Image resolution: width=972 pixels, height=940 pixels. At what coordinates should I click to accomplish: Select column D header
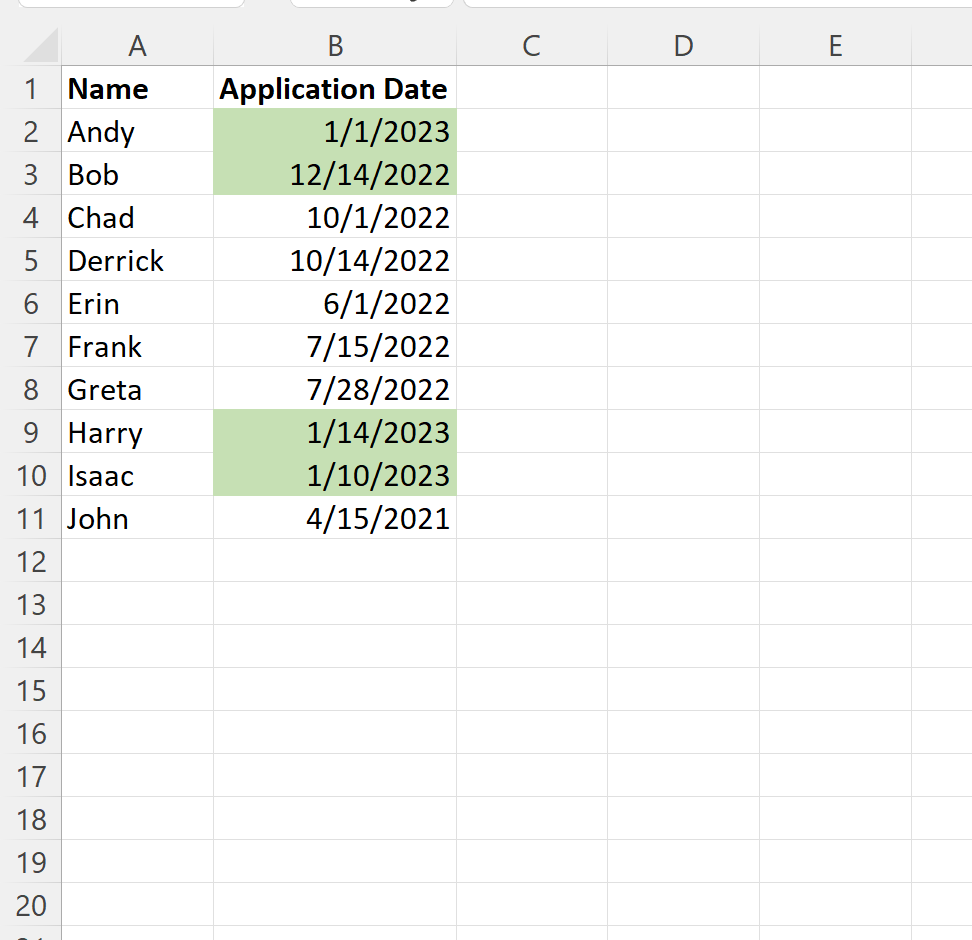pyautogui.click(x=683, y=46)
